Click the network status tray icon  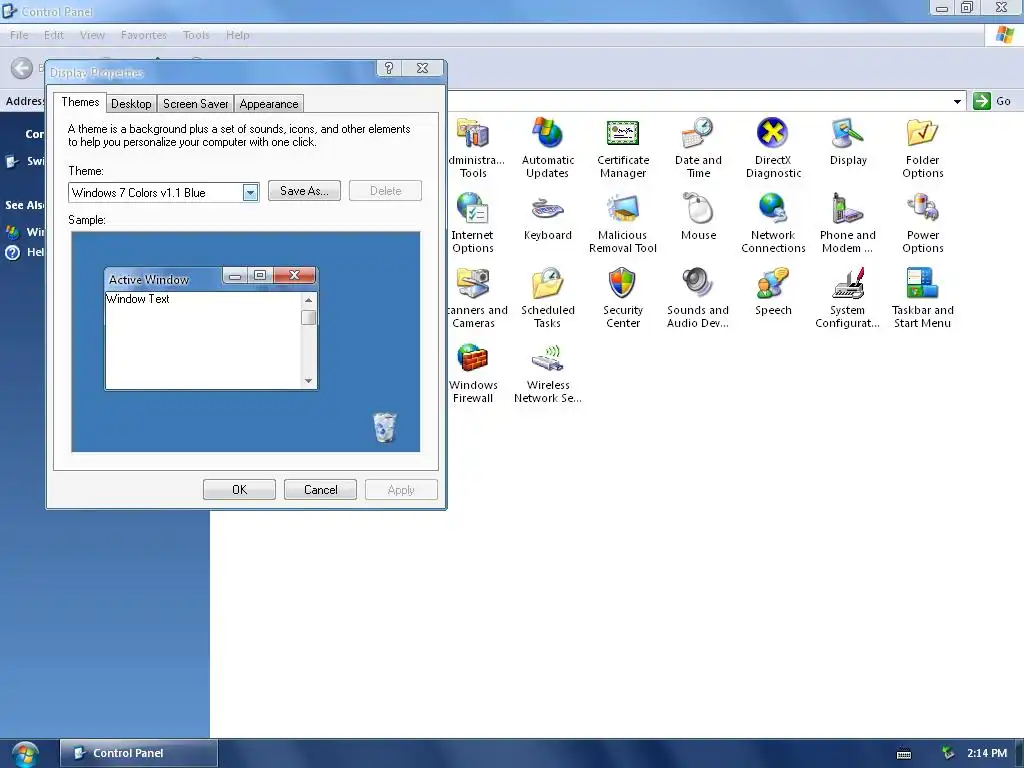pyautogui.click(x=948, y=753)
